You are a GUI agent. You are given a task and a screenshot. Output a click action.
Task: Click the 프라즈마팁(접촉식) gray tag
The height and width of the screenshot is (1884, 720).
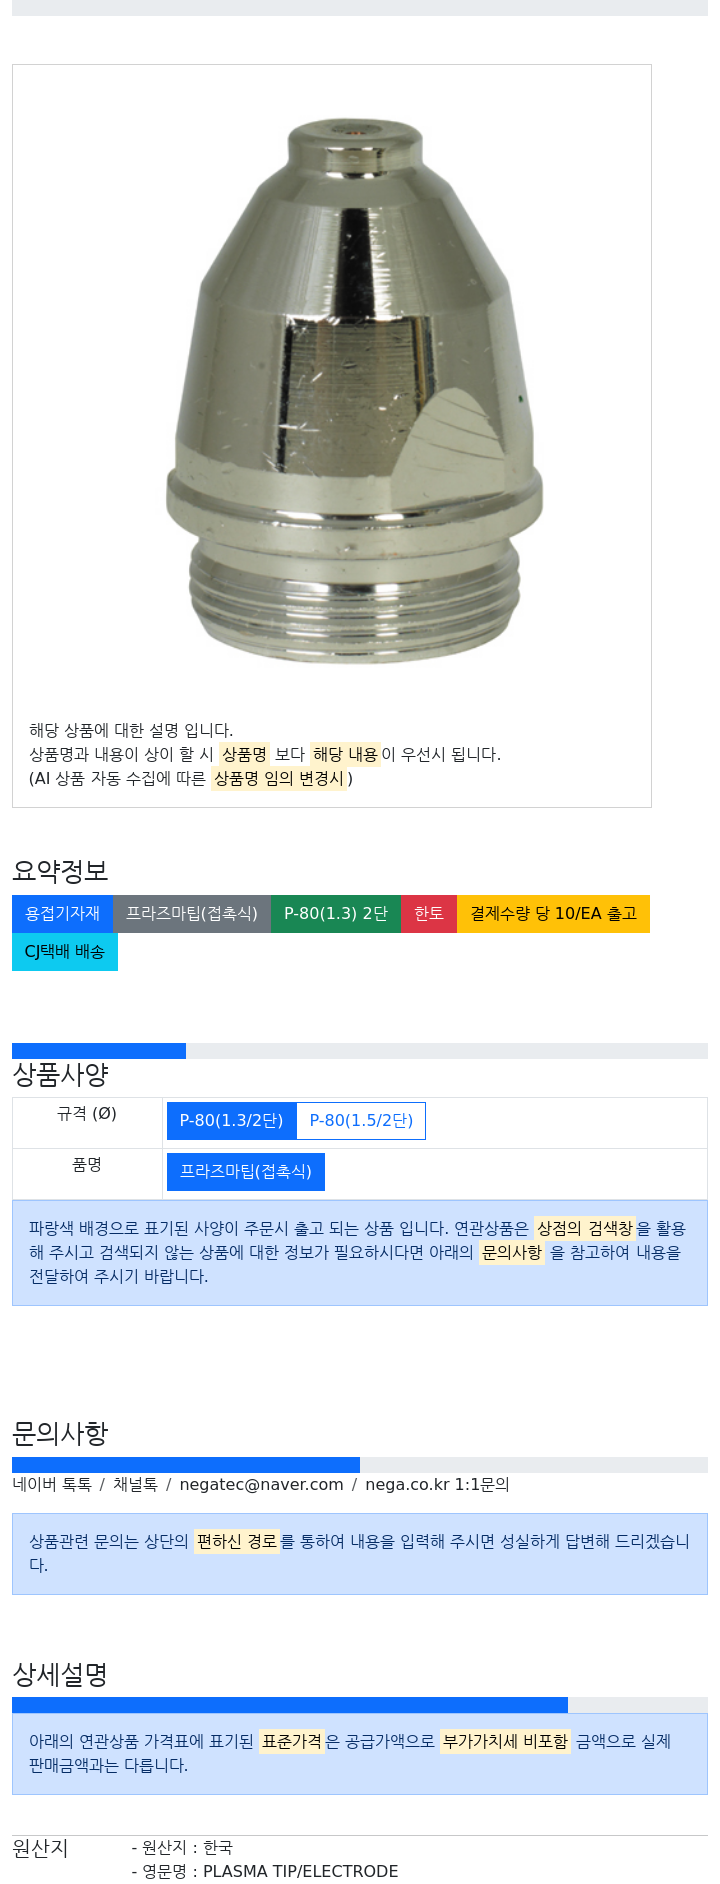(x=192, y=914)
